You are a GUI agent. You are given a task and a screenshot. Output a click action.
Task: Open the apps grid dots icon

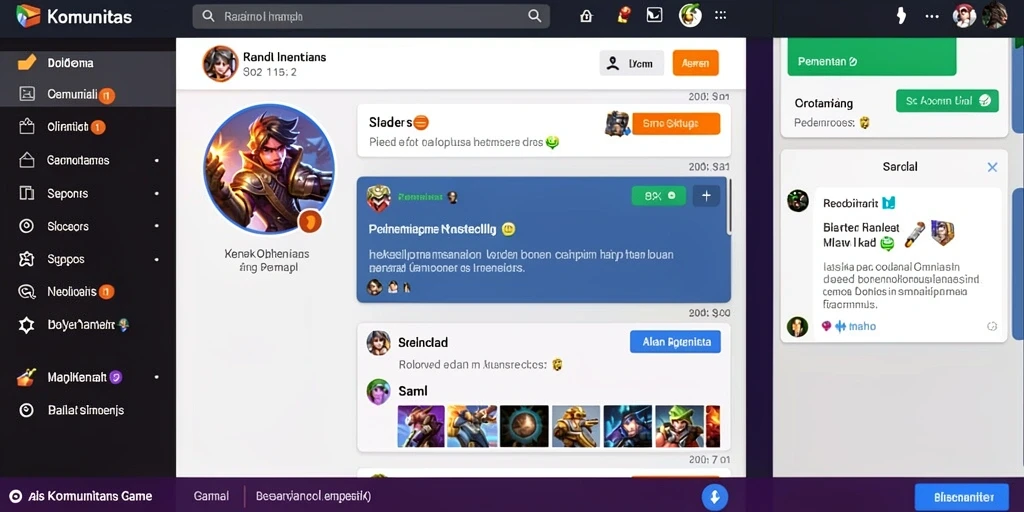pyautogui.click(x=720, y=15)
